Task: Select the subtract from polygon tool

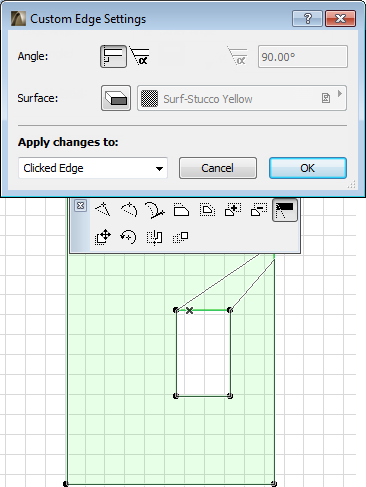Action: (259, 210)
